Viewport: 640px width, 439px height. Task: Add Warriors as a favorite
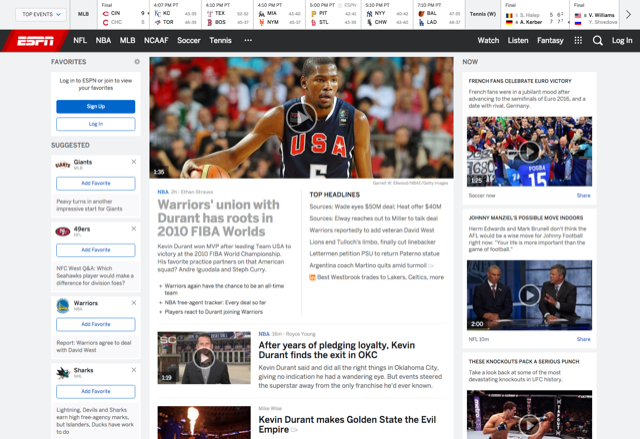coord(96,324)
